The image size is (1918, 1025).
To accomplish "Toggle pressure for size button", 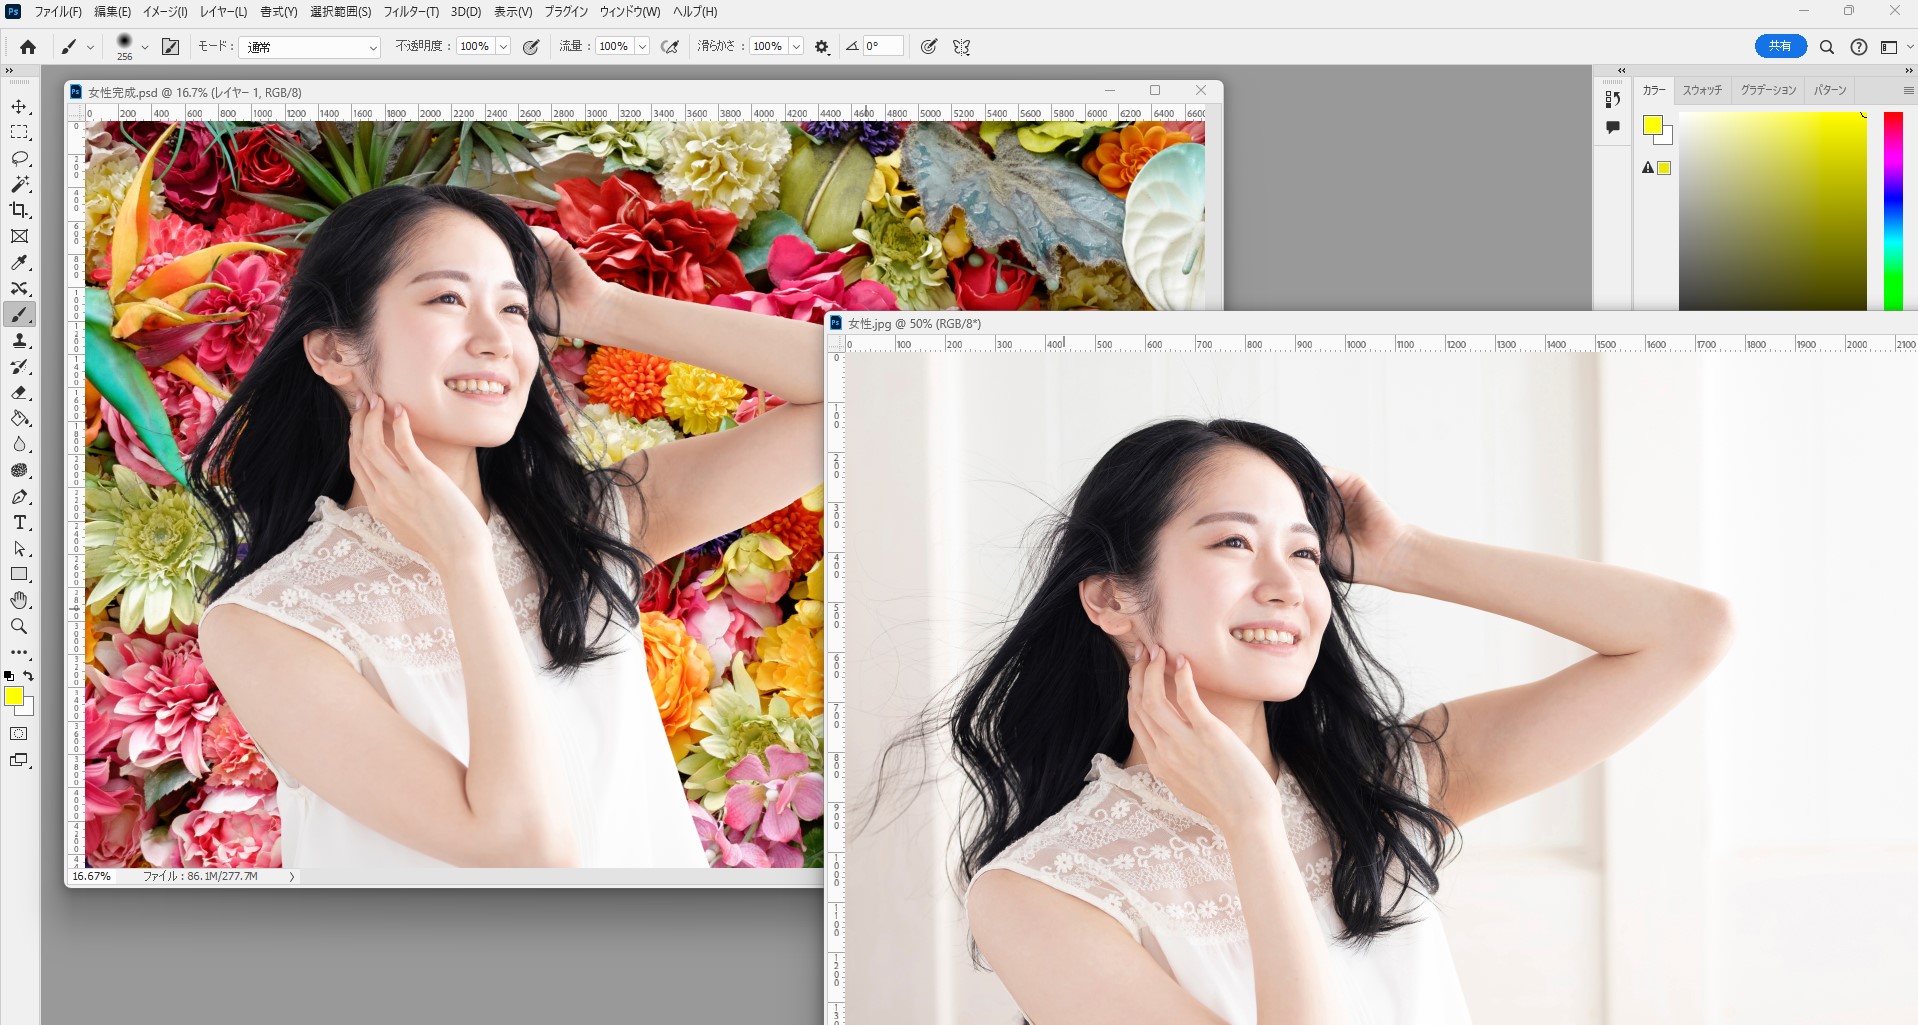I will [929, 47].
